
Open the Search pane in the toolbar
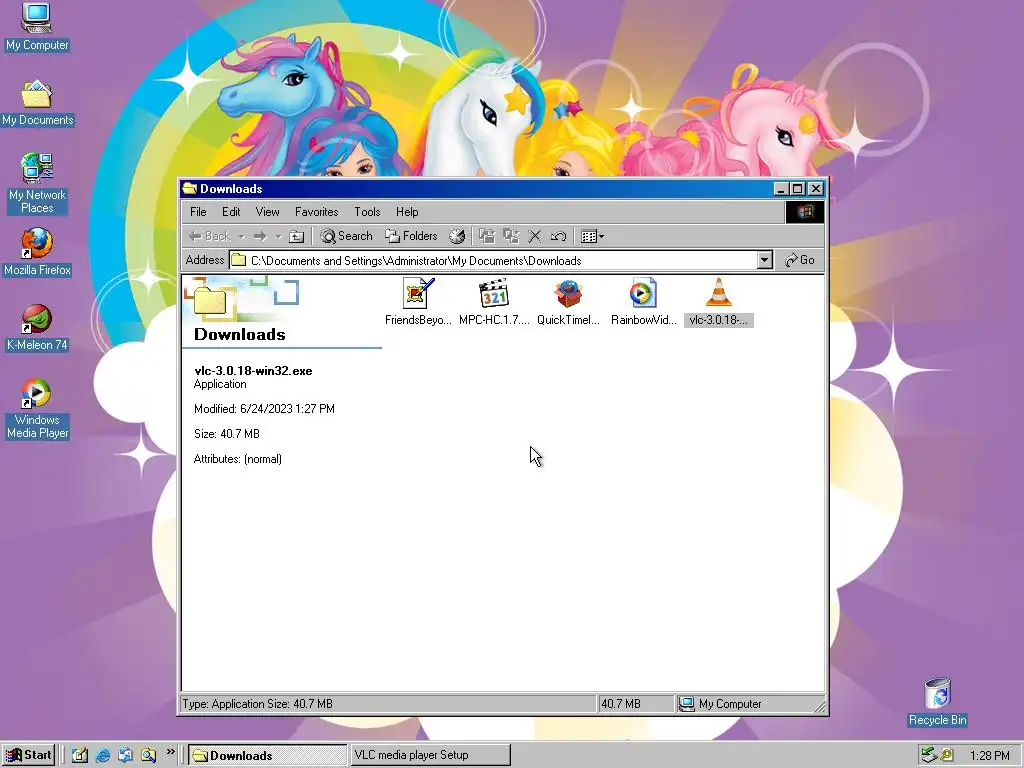pyautogui.click(x=346, y=236)
